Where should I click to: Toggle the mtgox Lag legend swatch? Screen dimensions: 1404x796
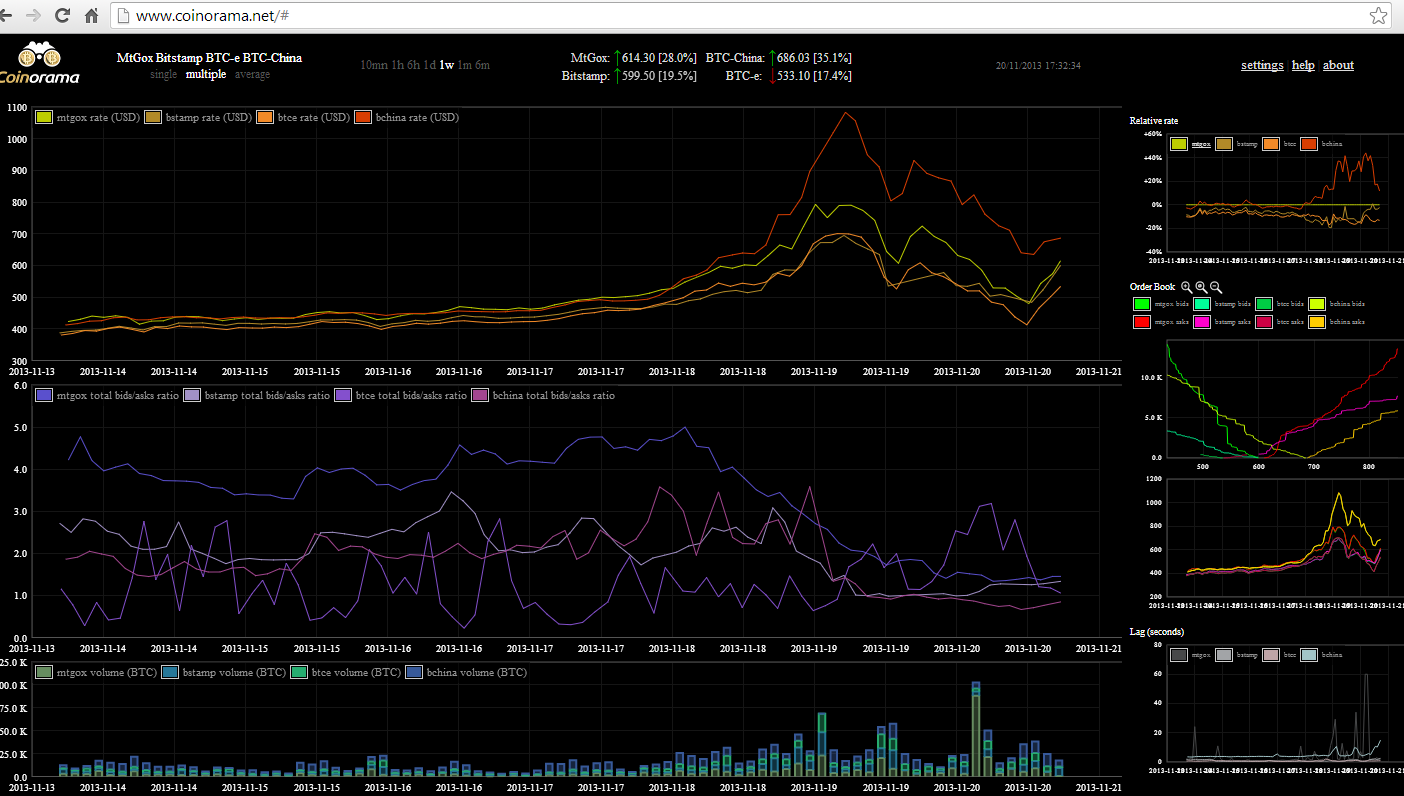pyautogui.click(x=1180, y=655)
